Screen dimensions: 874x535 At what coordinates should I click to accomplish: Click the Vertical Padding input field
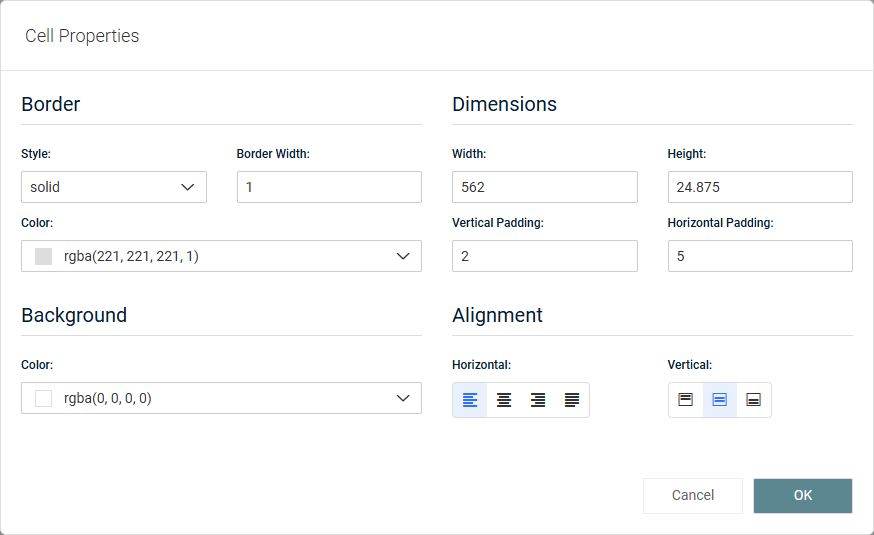pos(544,256)
